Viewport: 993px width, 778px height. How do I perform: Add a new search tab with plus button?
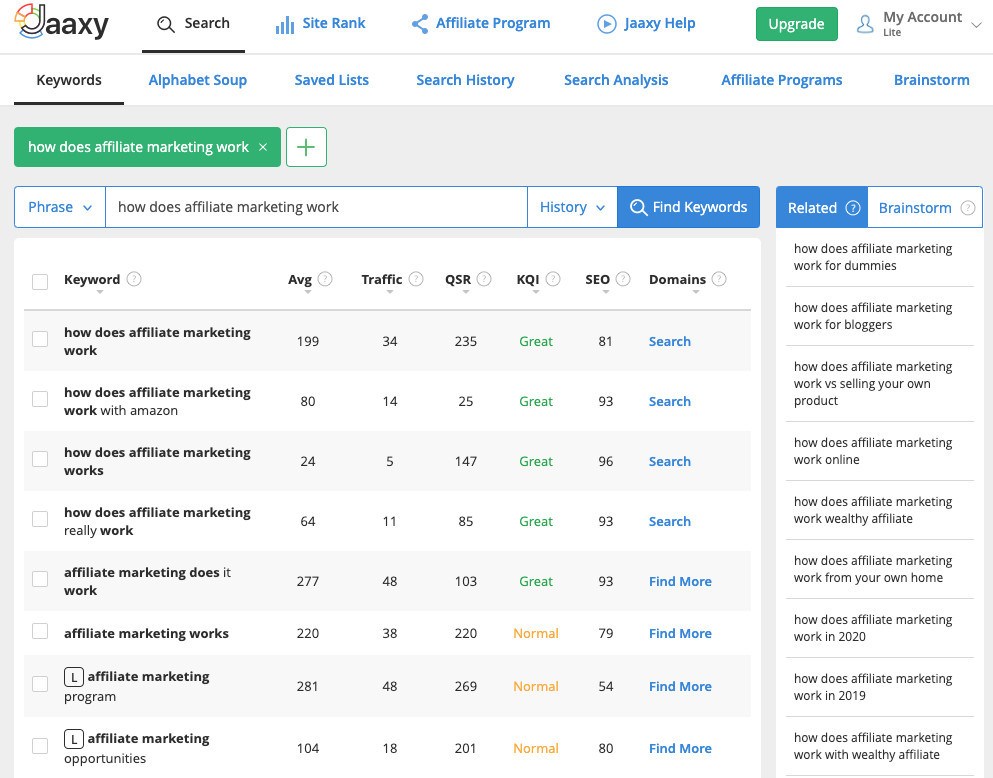coord(307,147)
